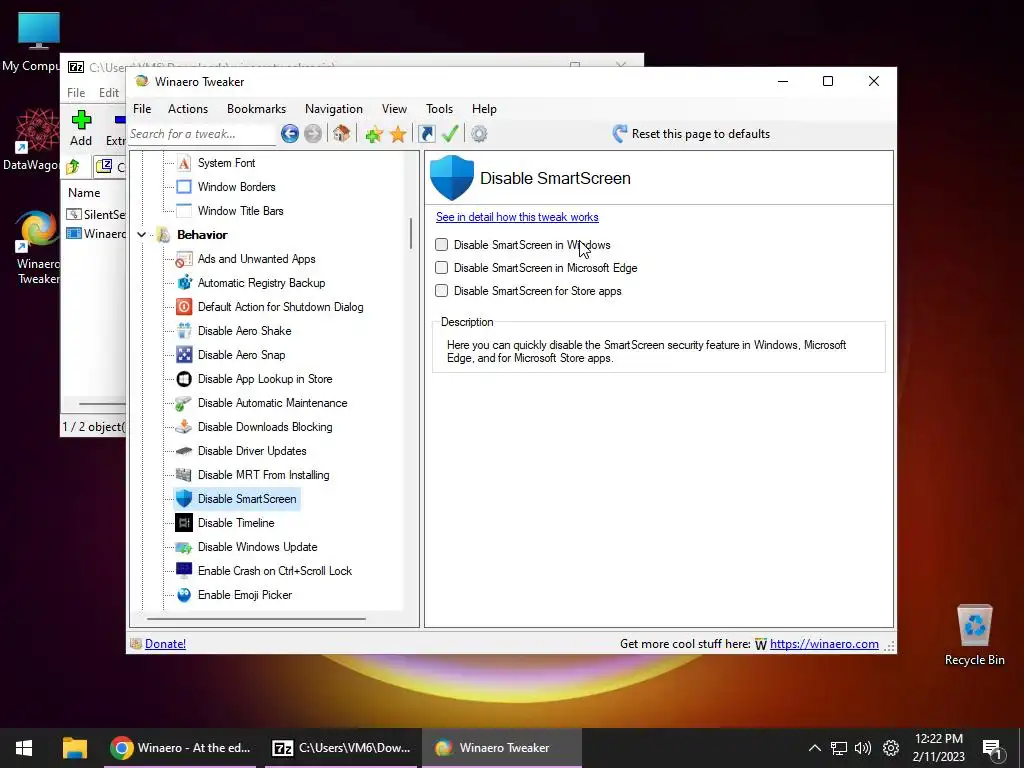The image size is (1024, 768).
Task: Click the Enable Emoji Picker icon
Action: pos(184,595)
